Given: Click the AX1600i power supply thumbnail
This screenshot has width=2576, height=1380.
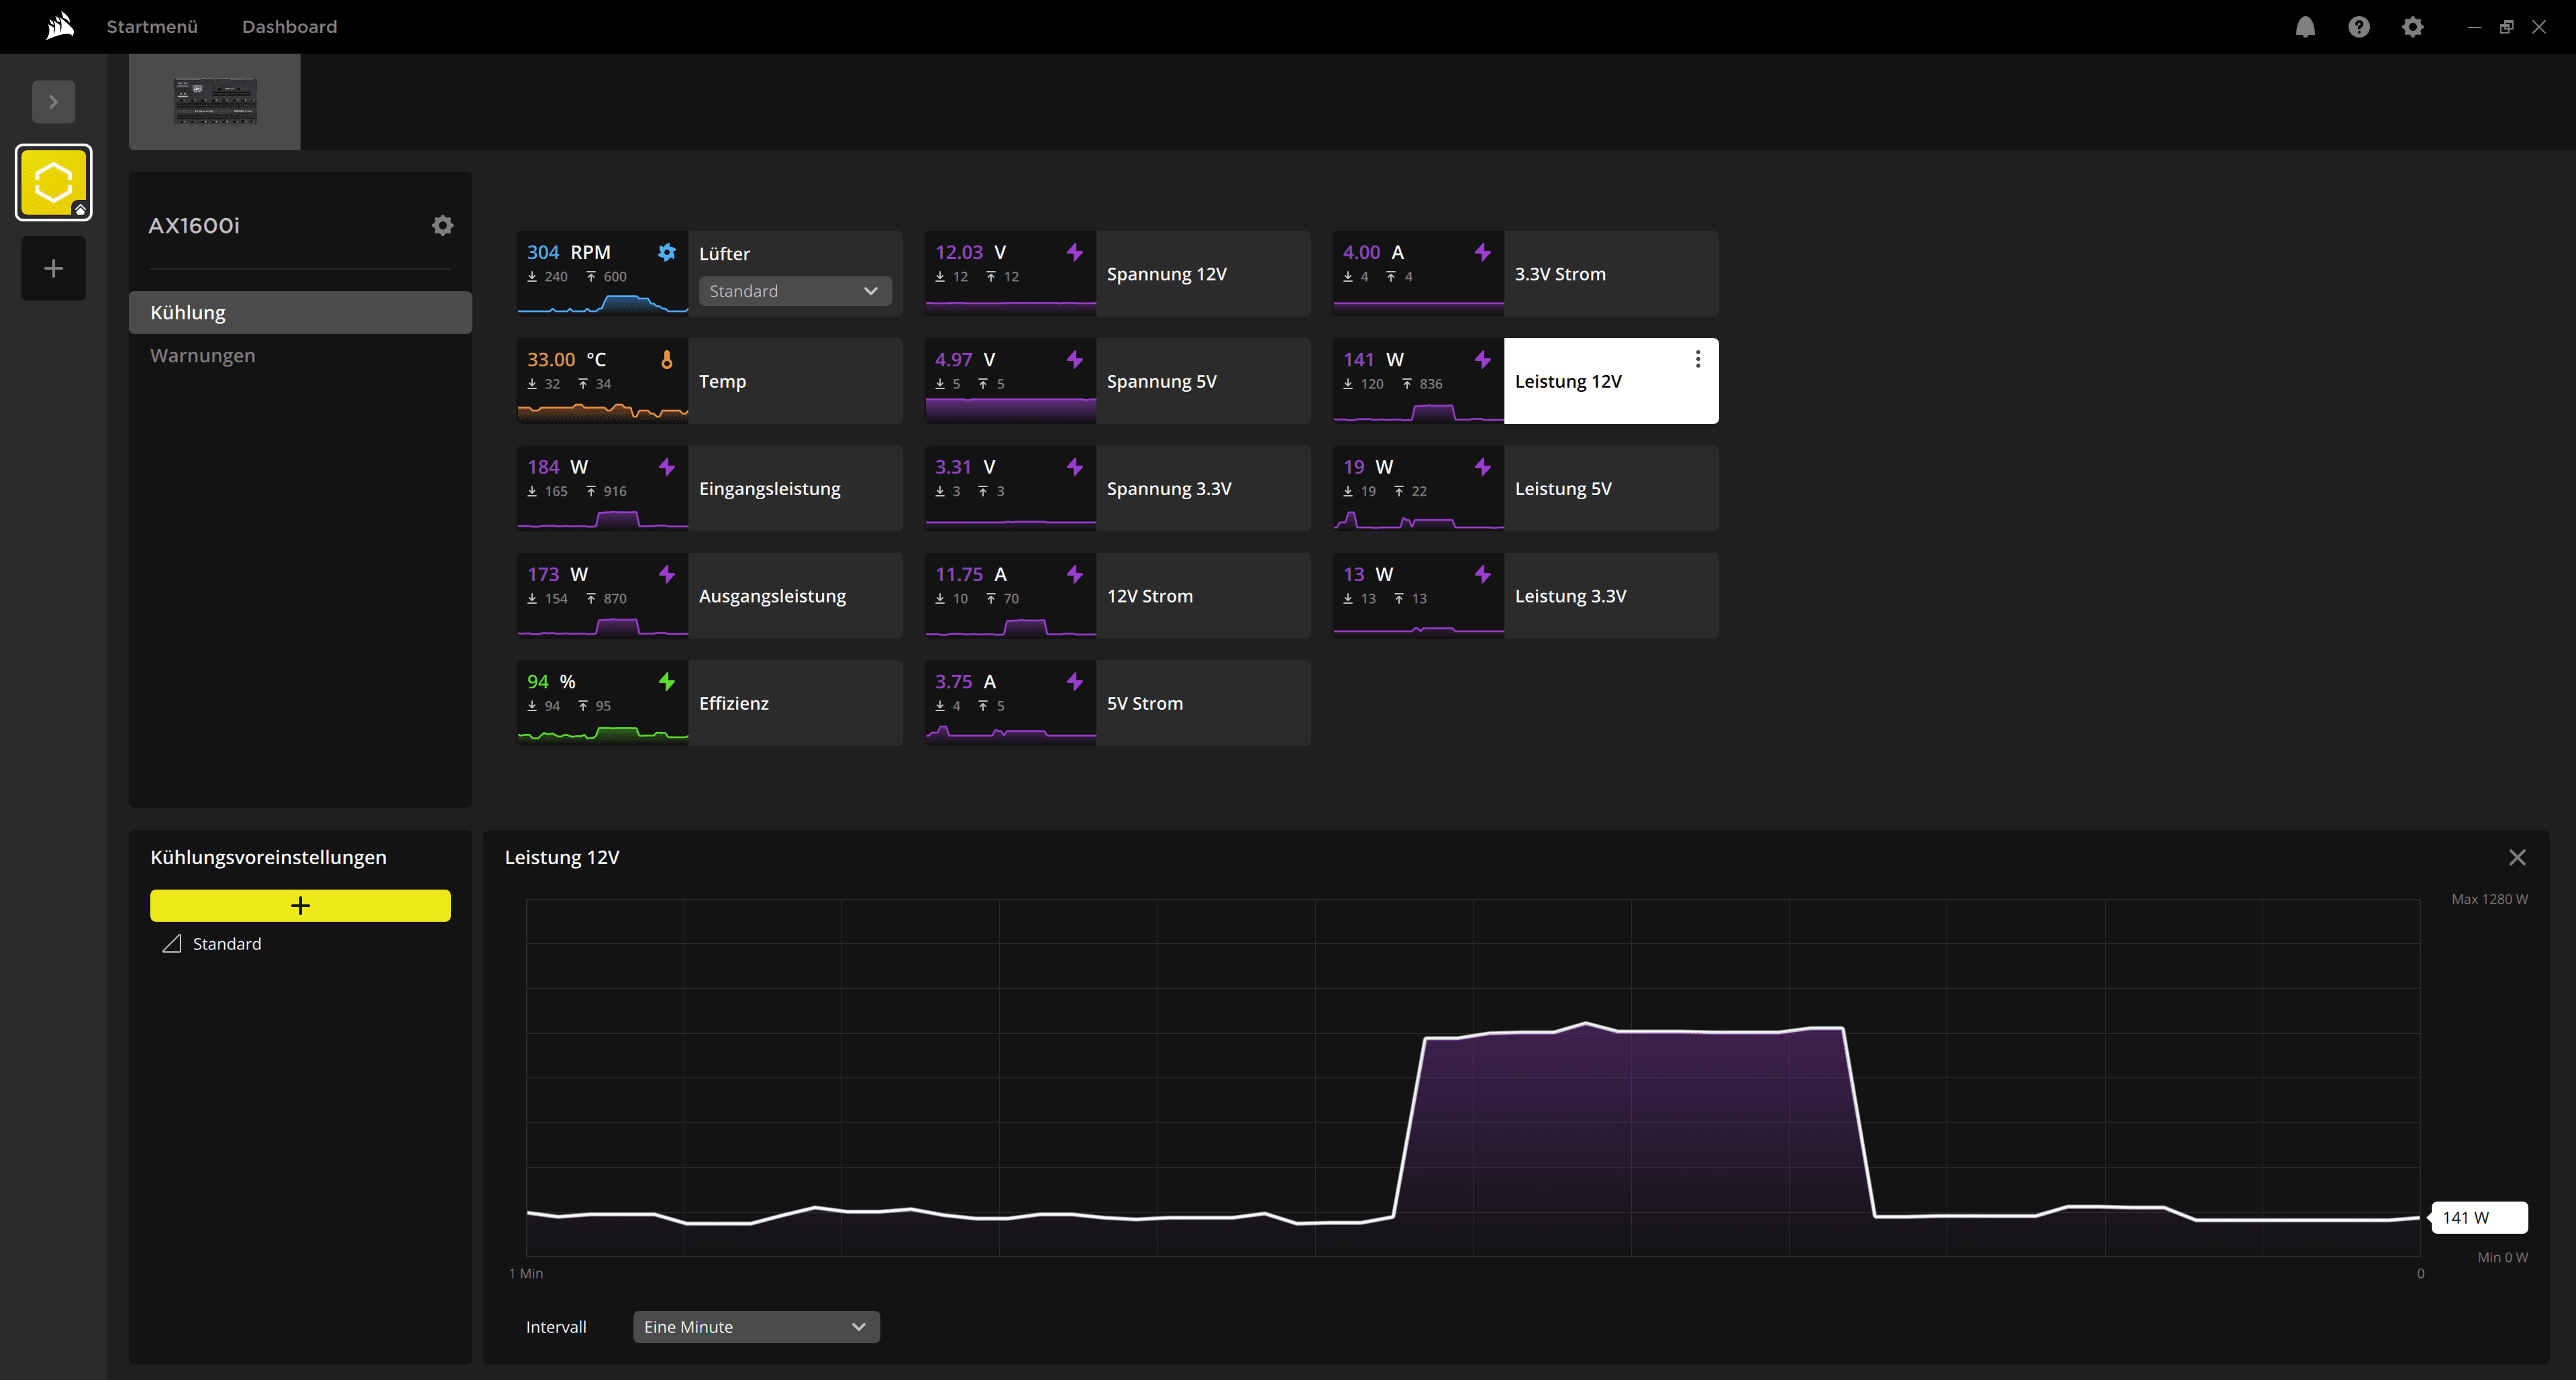Looking at the screenshot, I should coord(215,102).
